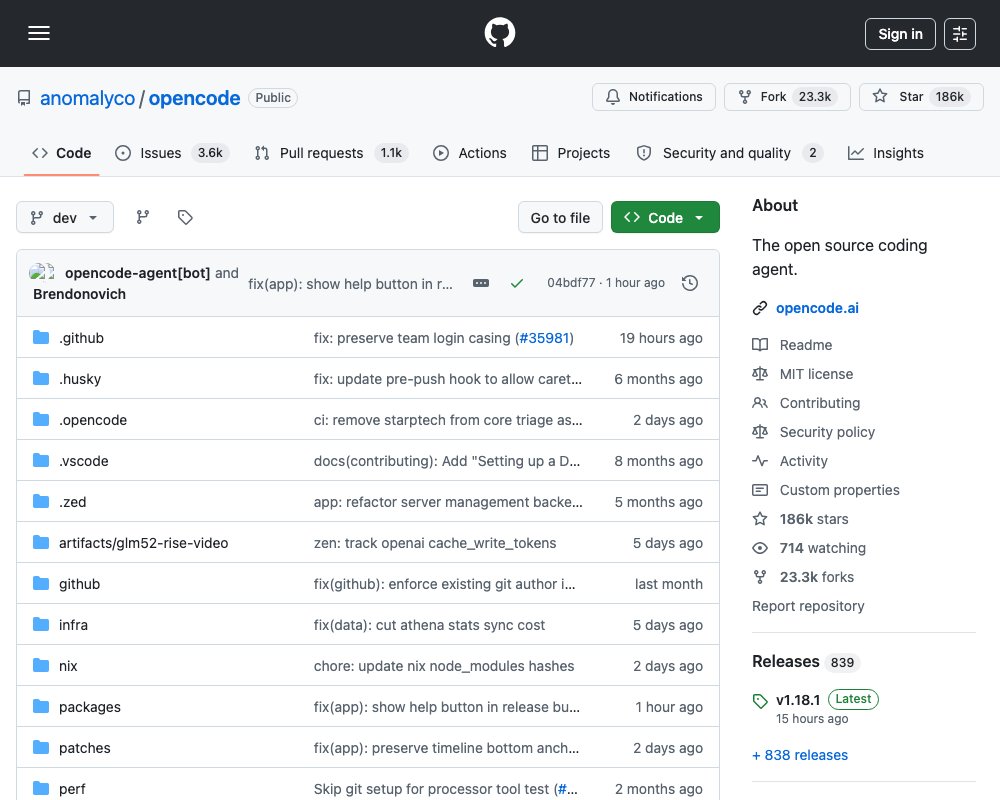This screenshot has width=1000, height=800.
Task: Click the packages folder icon
Action: (x=41, y=706)
